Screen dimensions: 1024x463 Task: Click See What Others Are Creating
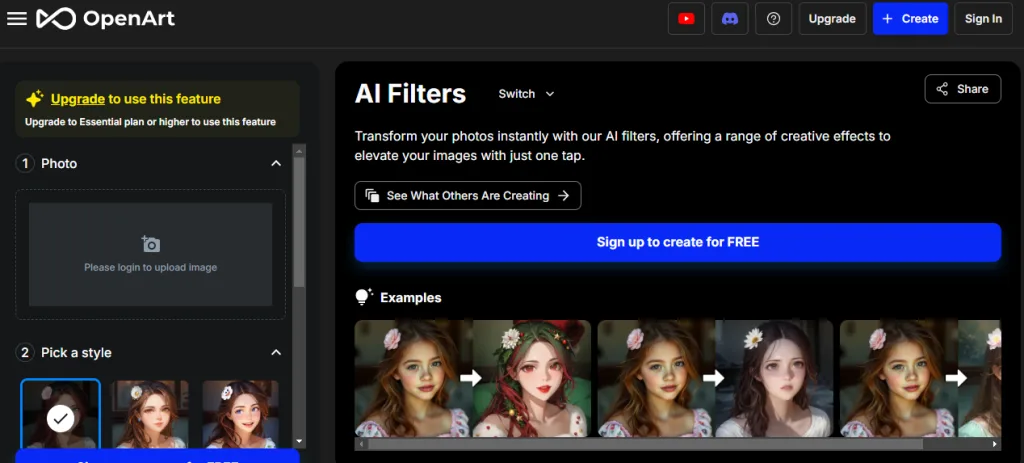tap(468, 195)
